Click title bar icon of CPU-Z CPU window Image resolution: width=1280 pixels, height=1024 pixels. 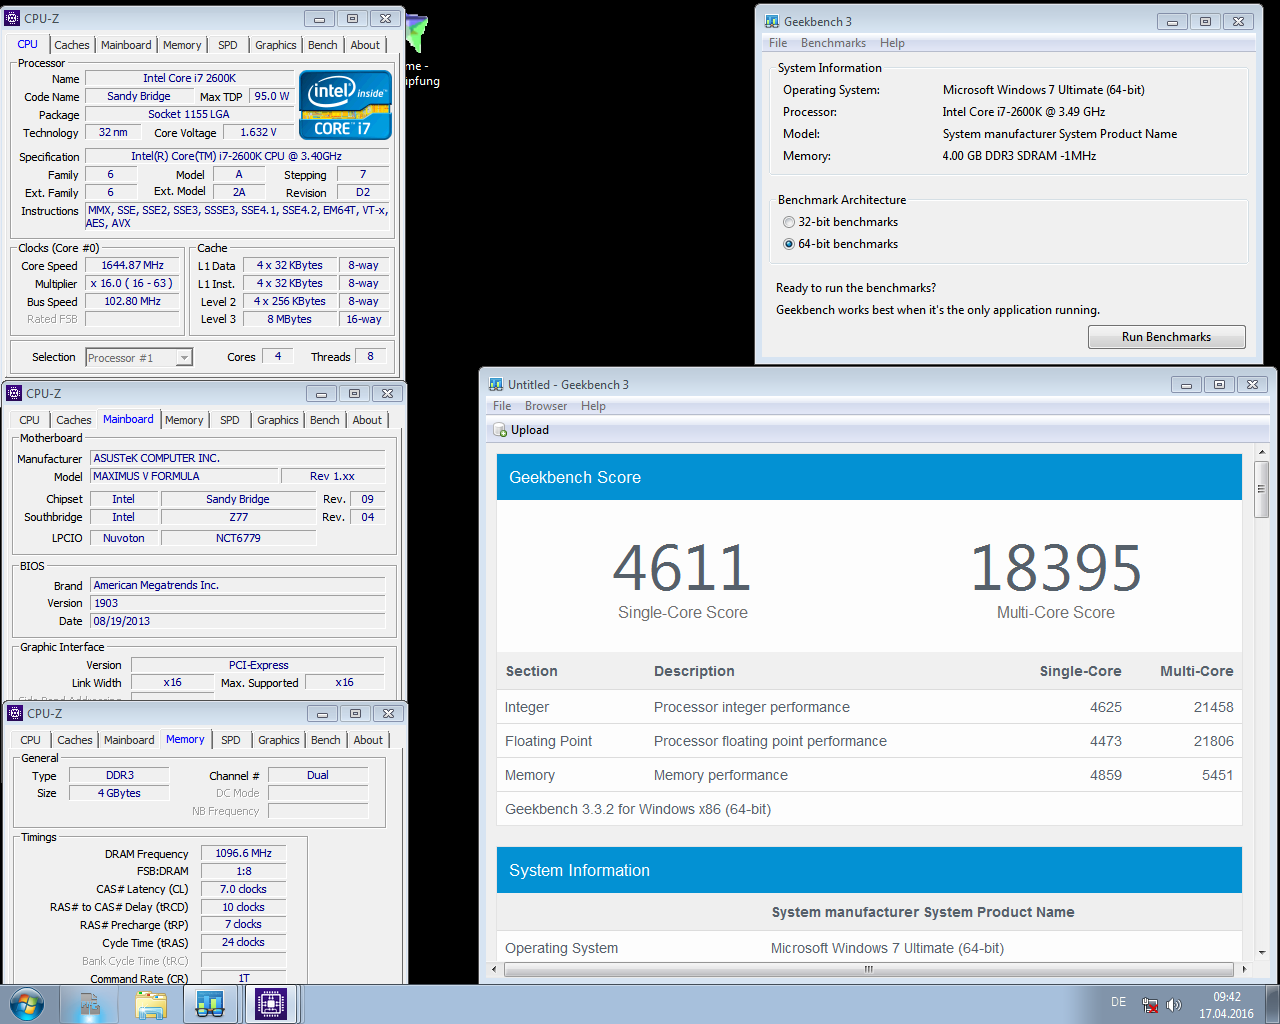[12, 18]
